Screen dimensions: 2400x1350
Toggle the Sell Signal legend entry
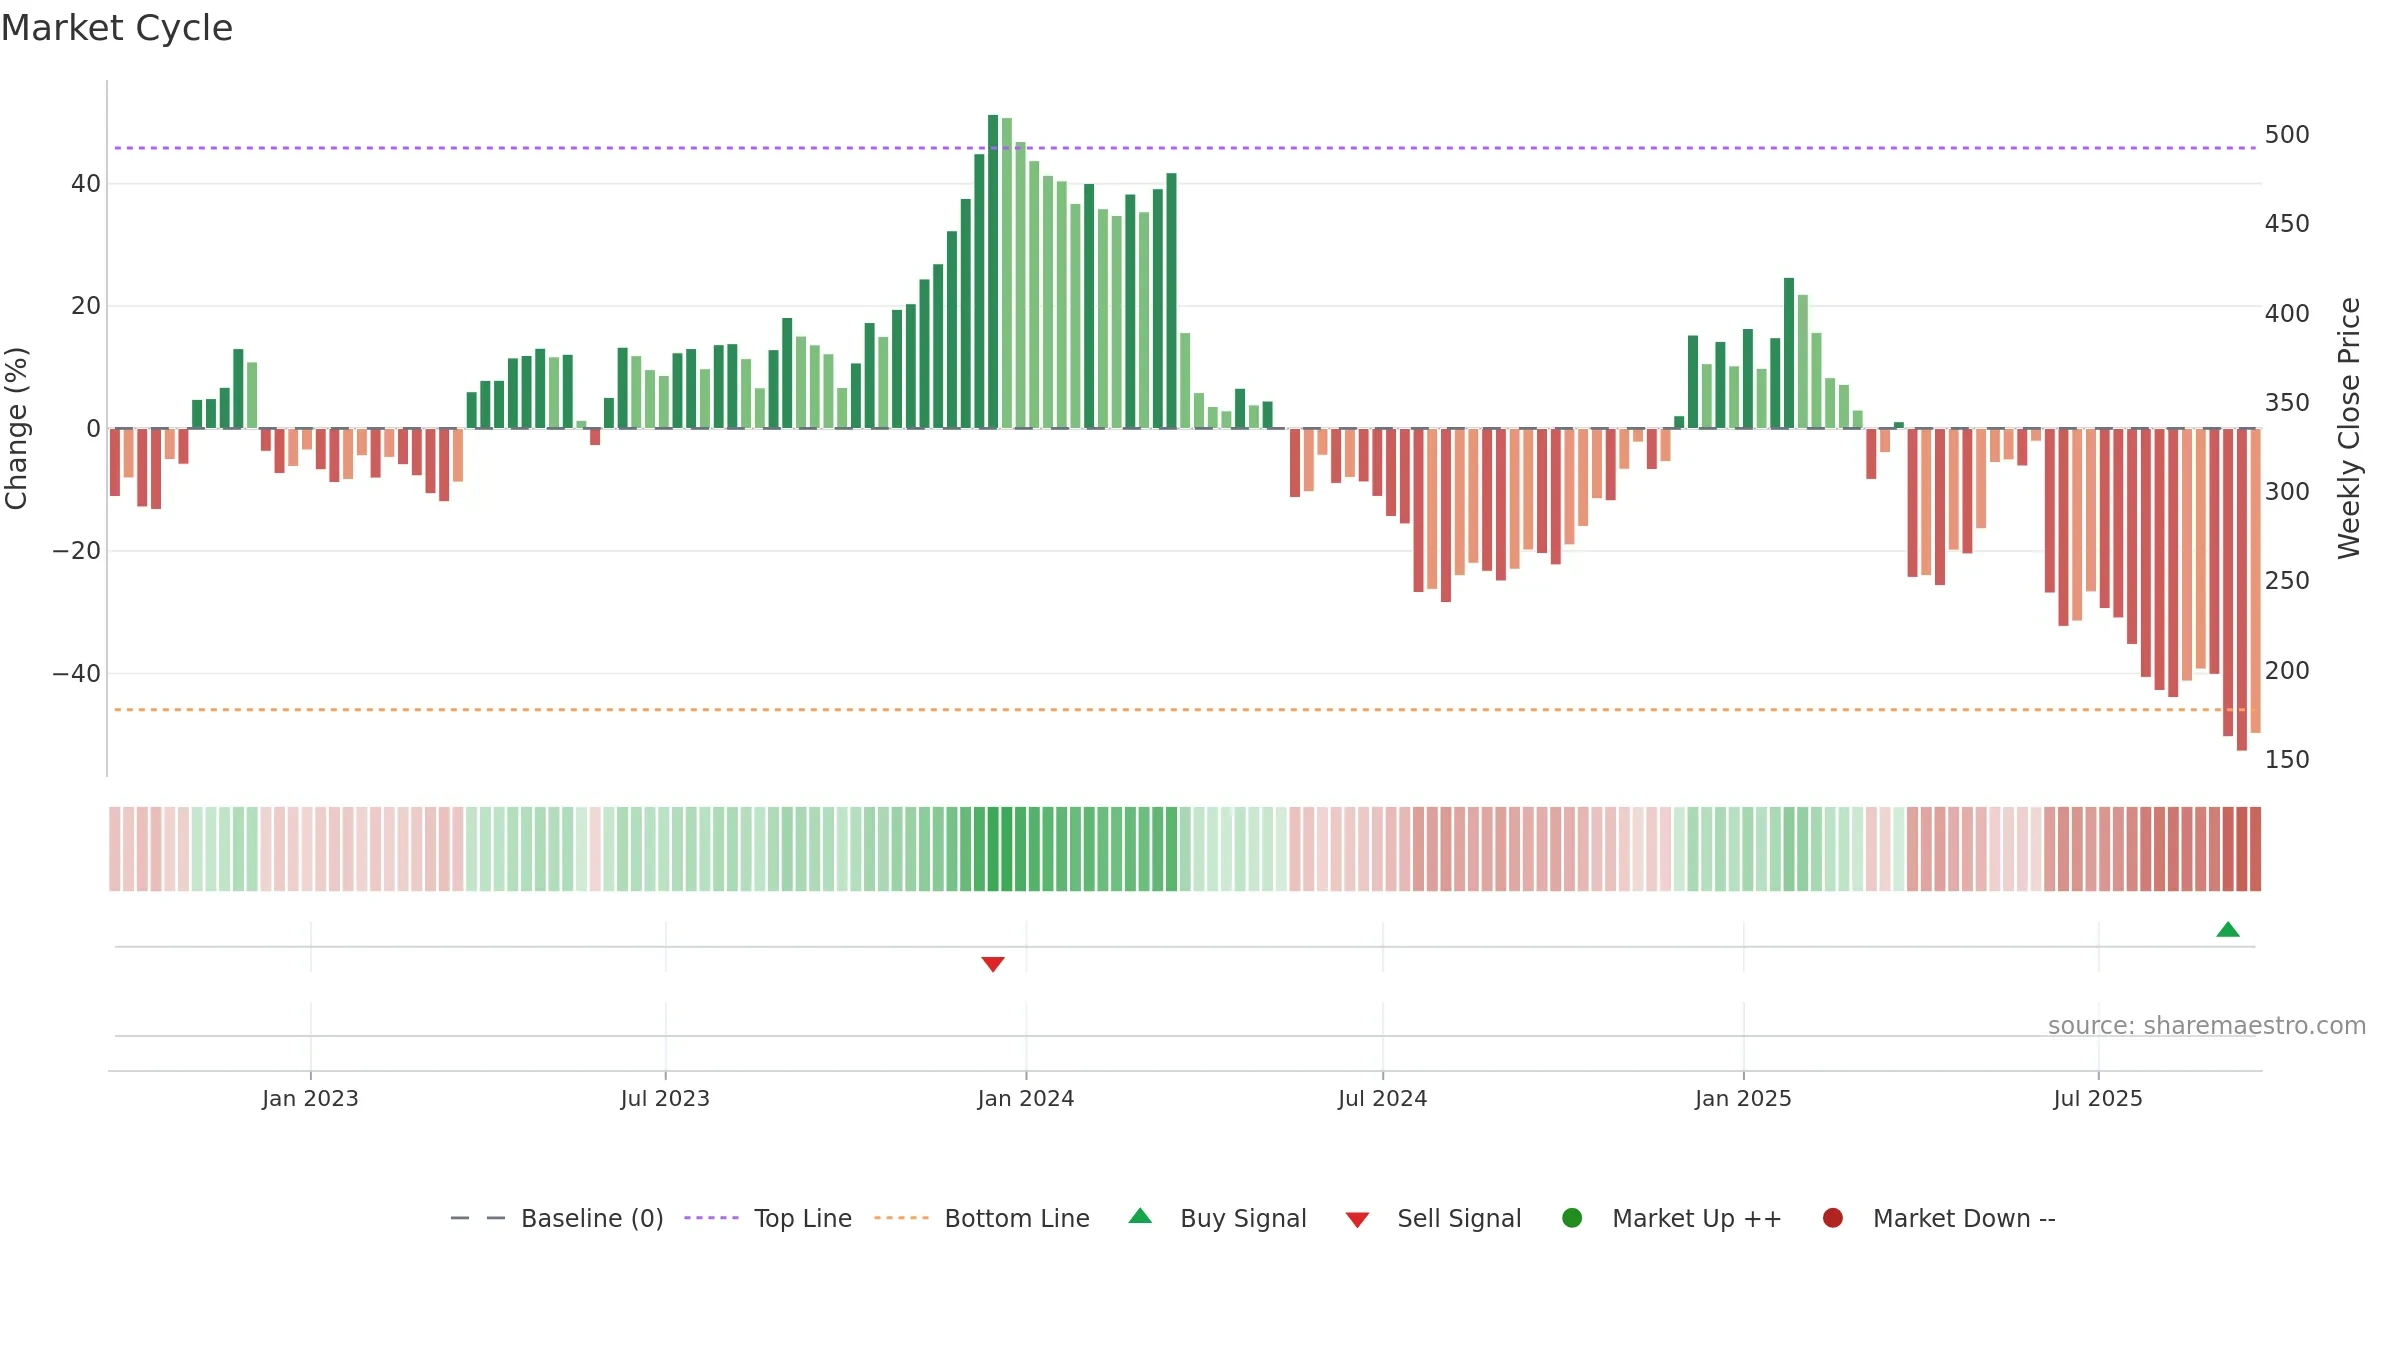coord(1433,1218)
